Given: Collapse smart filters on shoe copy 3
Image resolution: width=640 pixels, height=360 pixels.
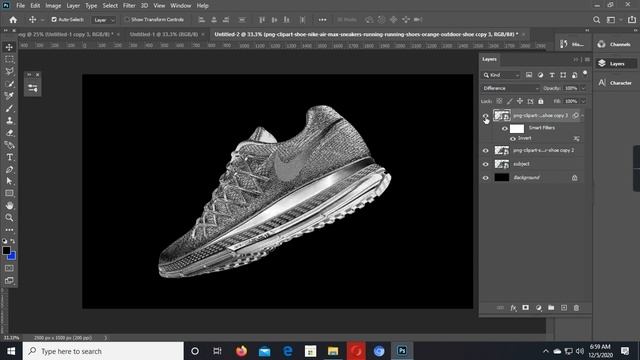Looking at the screenshot, I should (582, 116).
